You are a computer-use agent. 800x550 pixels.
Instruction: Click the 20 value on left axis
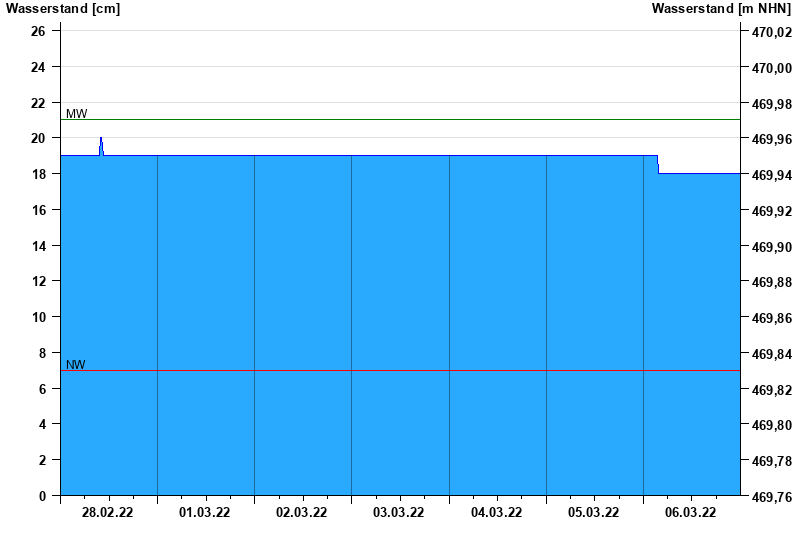pyautogui.click(x=38, y=138)
